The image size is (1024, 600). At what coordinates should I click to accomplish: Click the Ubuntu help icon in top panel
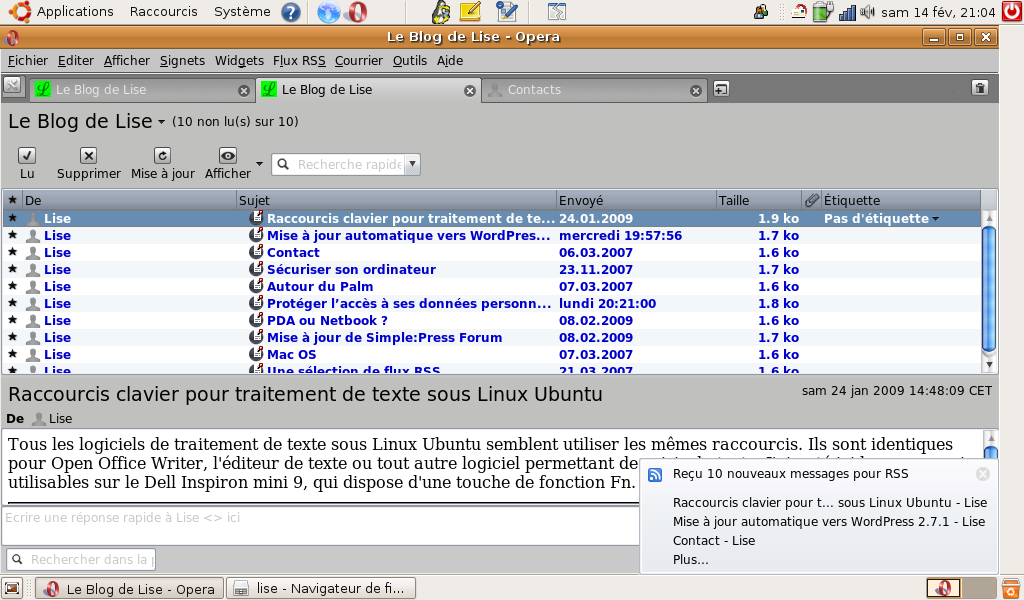(291, 12)
